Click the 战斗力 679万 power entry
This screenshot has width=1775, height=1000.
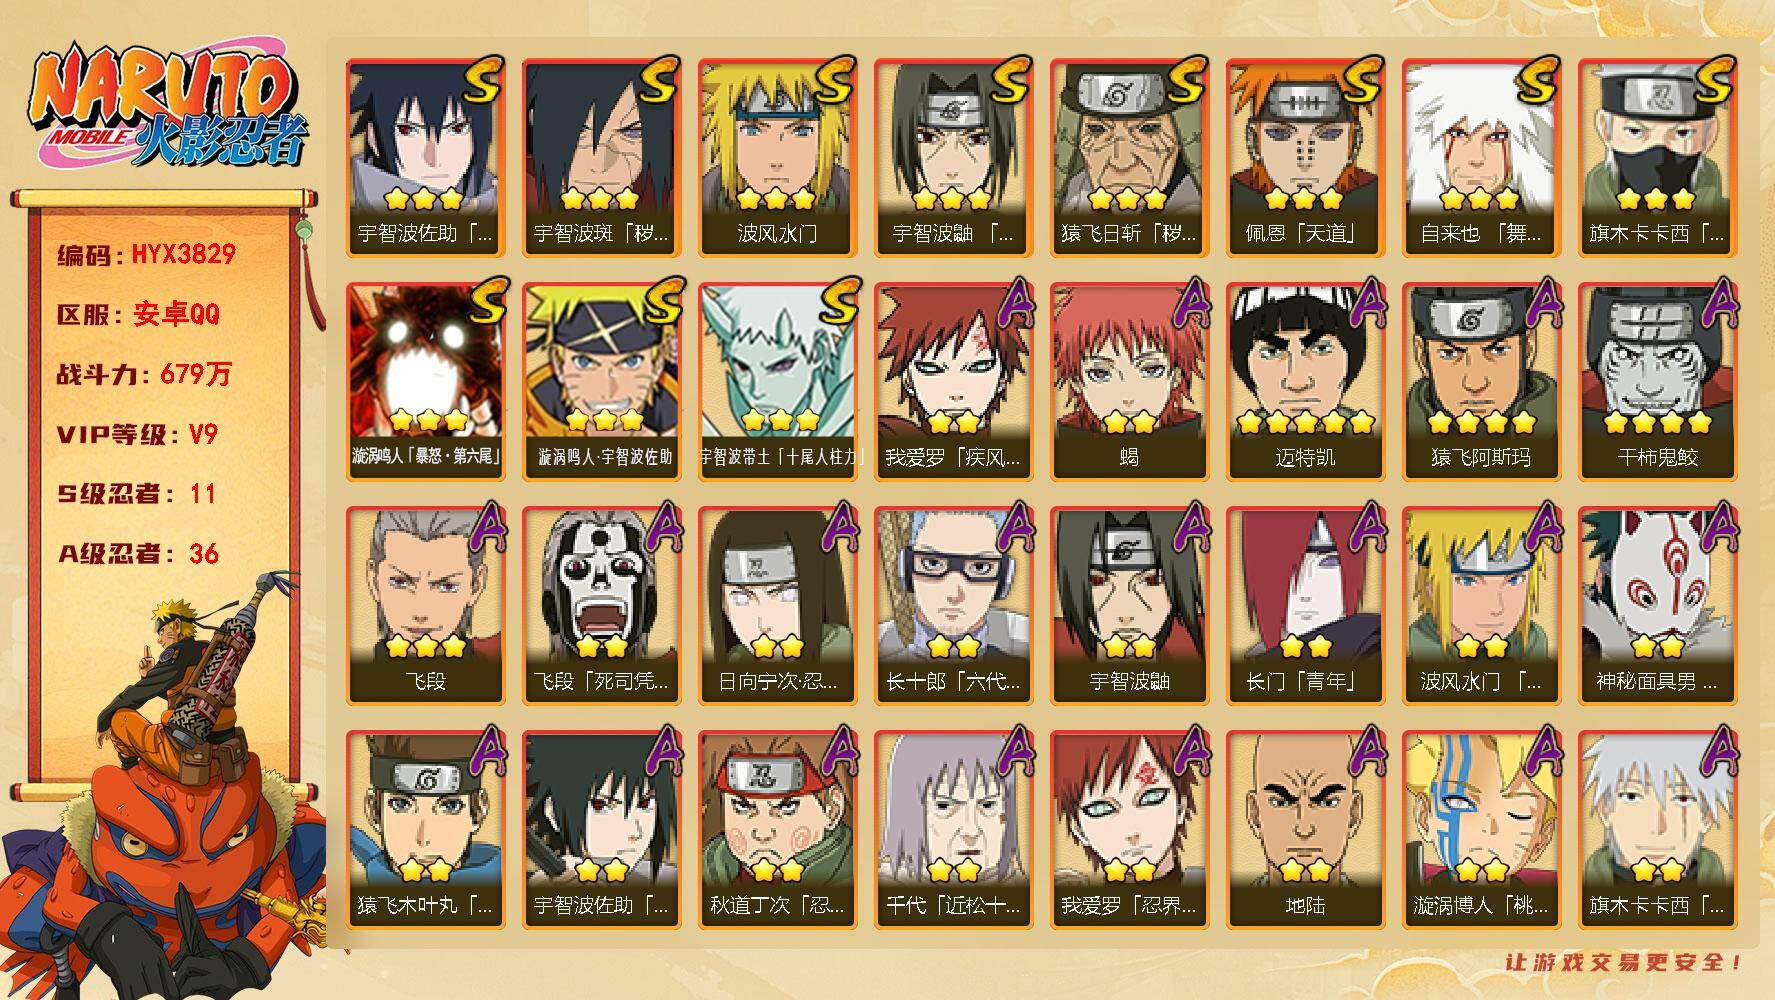144,374
